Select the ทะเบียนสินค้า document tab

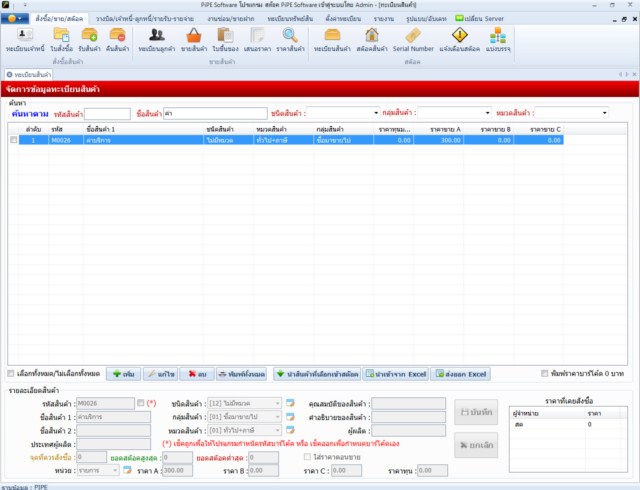pyautogui.click(x=33, y=75)
